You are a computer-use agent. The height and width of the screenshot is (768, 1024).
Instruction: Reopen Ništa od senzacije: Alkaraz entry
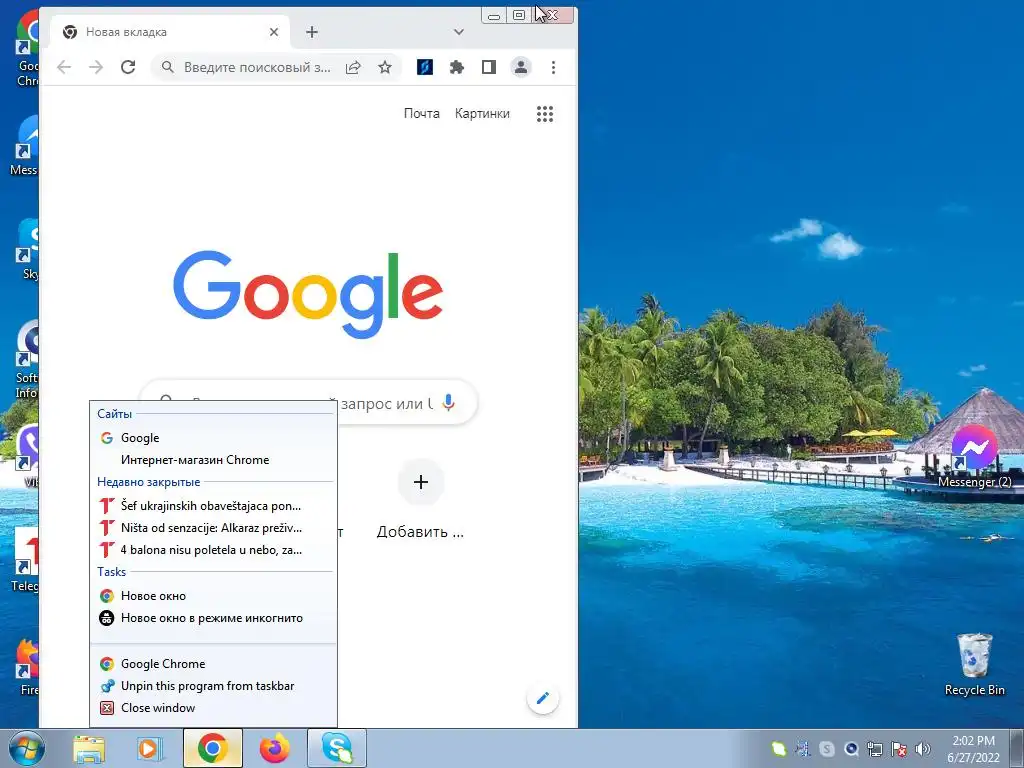[214, 528]
